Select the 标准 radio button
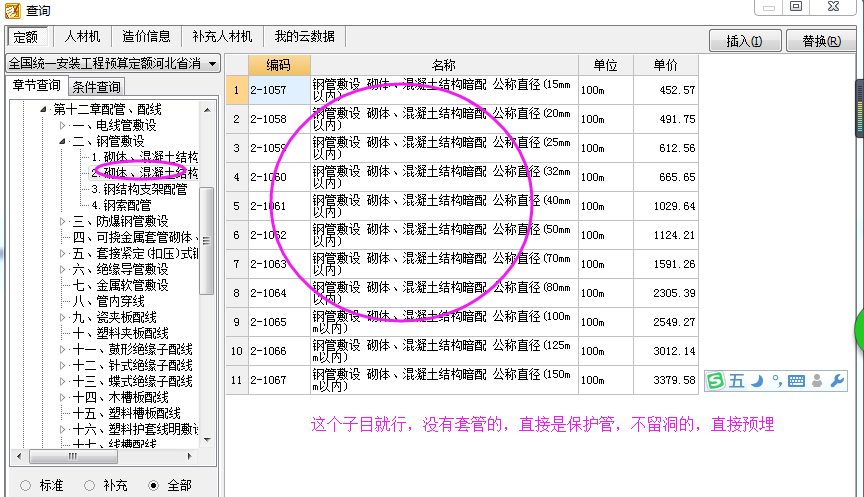The image size is (864, 497). [26, 485]
